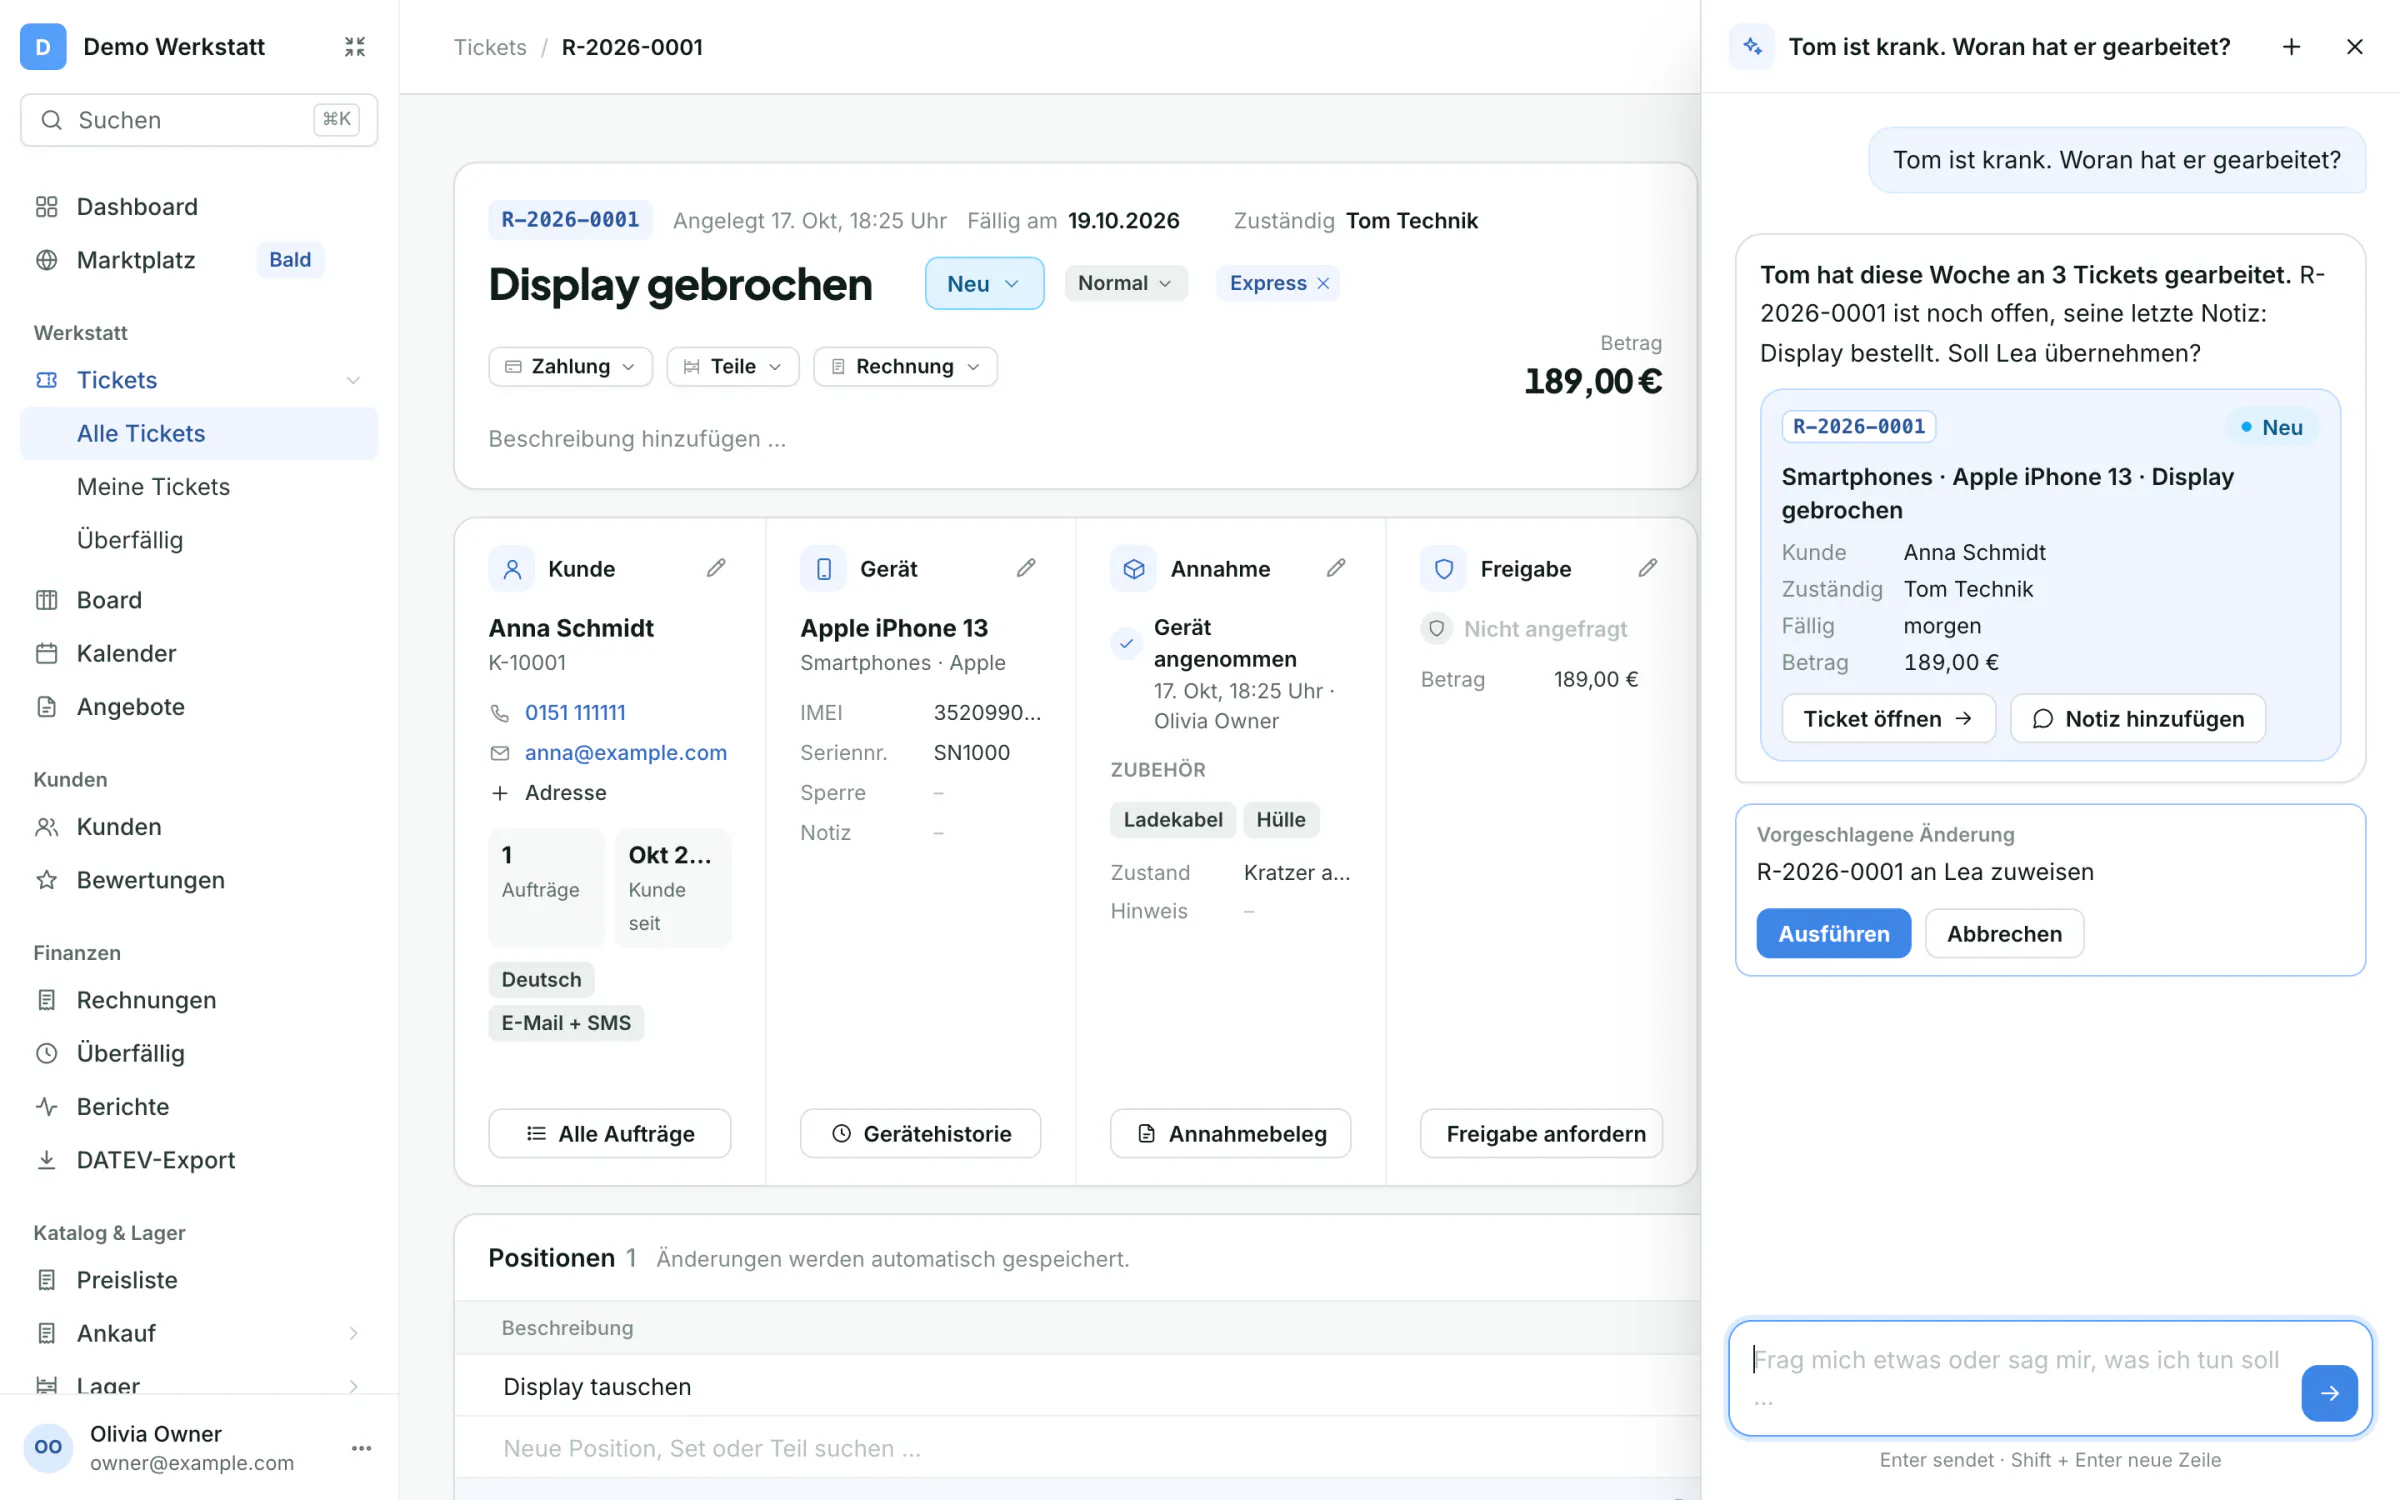This screenshot has width=2400, height=1500.
Task: Click Abbrechen on the suggested change
Action: coord(2004,934)
